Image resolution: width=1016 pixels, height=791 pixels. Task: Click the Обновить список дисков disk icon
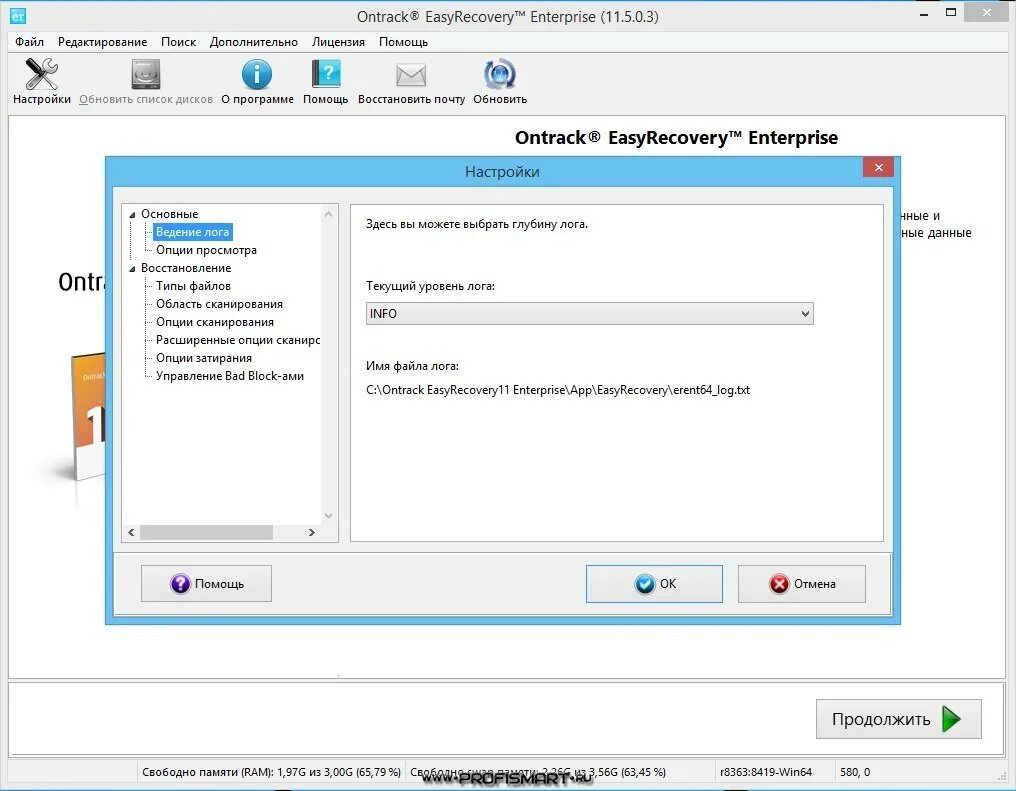click(146, 74)
